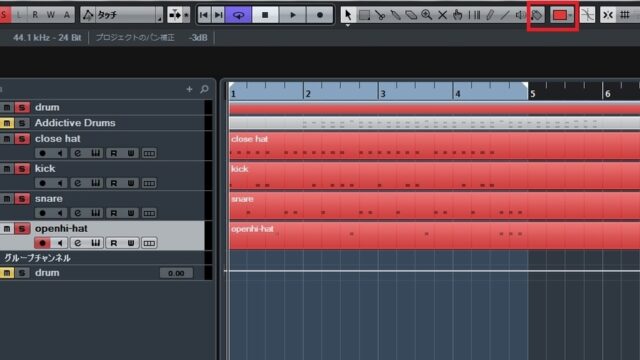Select the Line tool
Image resolution: width=640 pixels, height=360 pixels.
(x=505, y=15)
